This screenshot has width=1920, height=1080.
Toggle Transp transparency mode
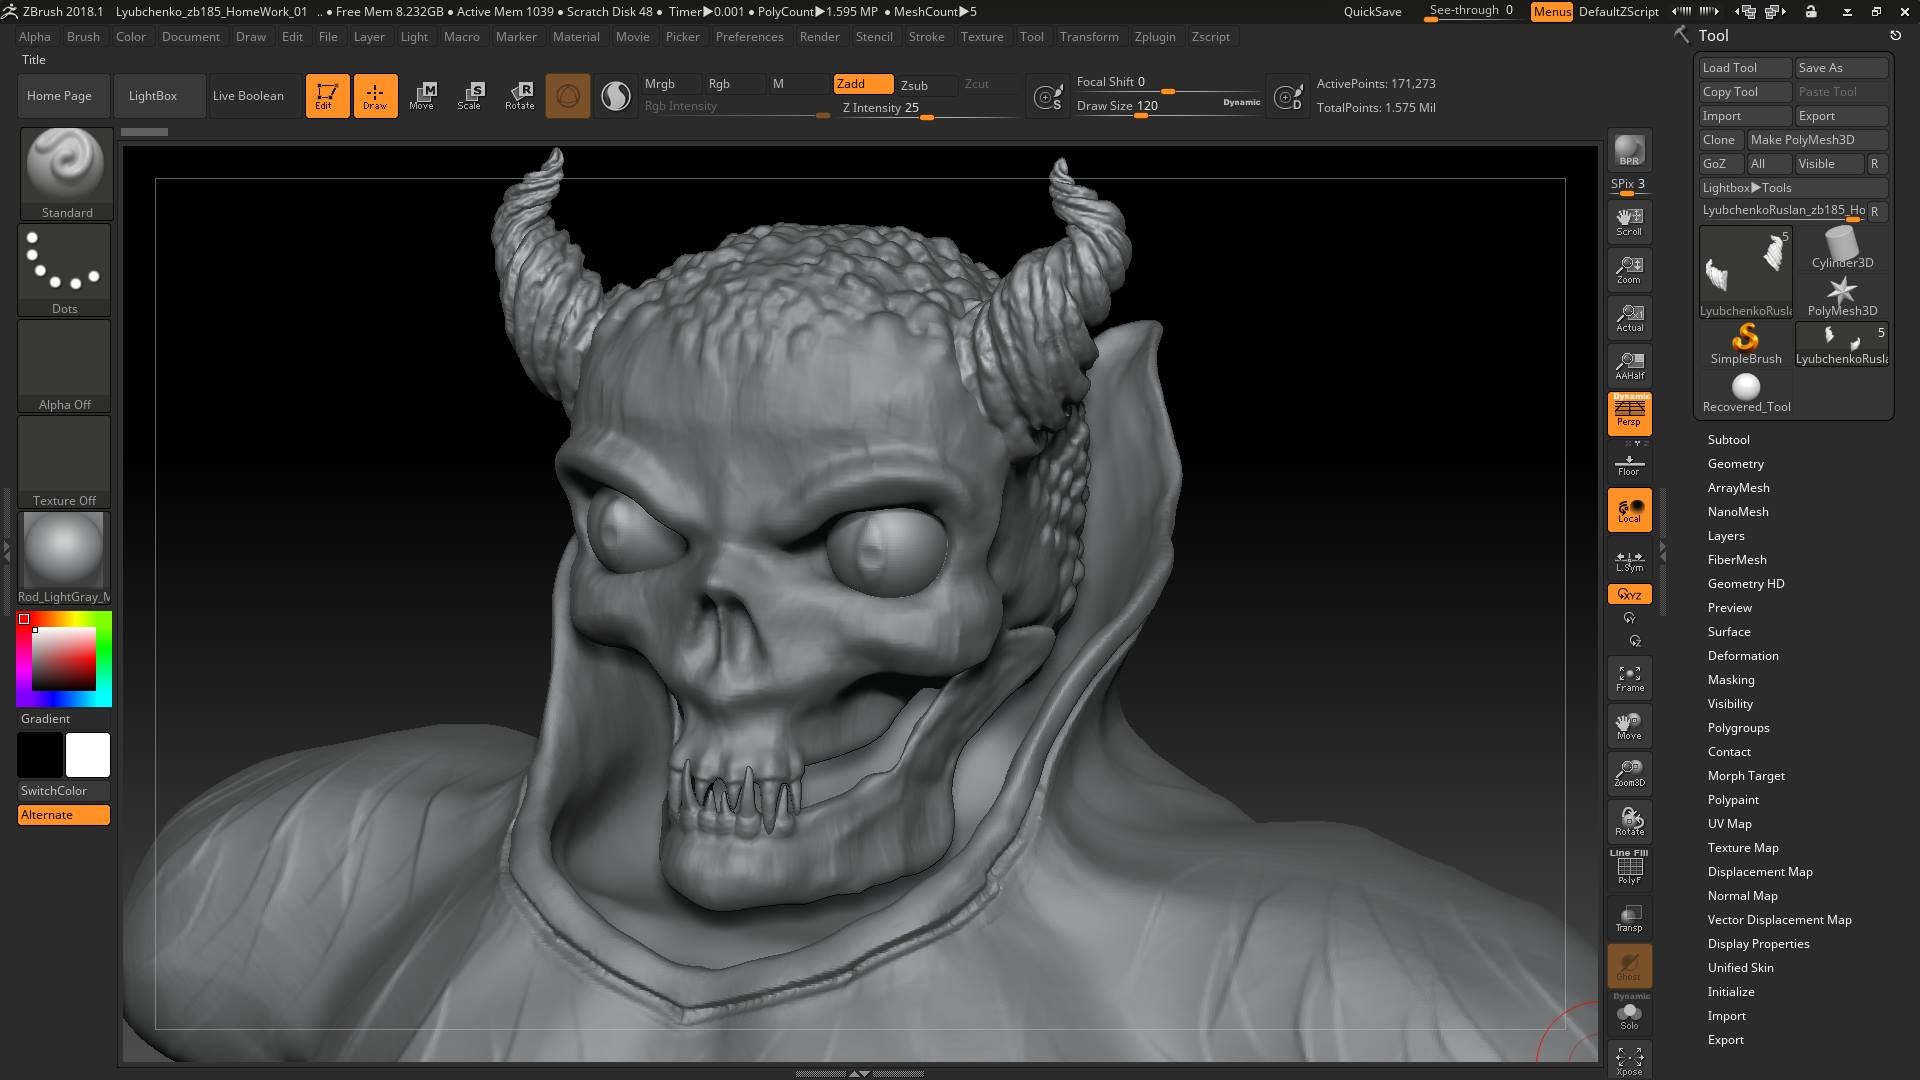(1629, 917)
